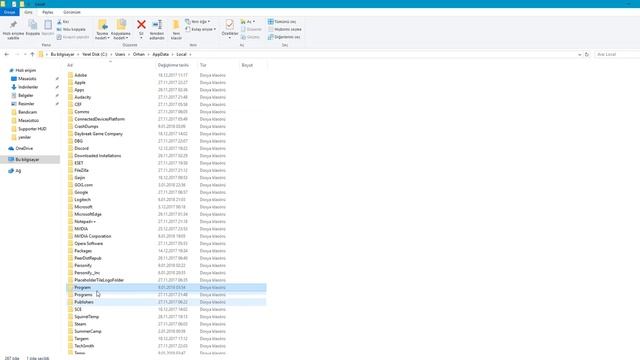Viewport: 640px width, 360px height.
Task: Open the Dosya file tab
Action: pos(9,12)
